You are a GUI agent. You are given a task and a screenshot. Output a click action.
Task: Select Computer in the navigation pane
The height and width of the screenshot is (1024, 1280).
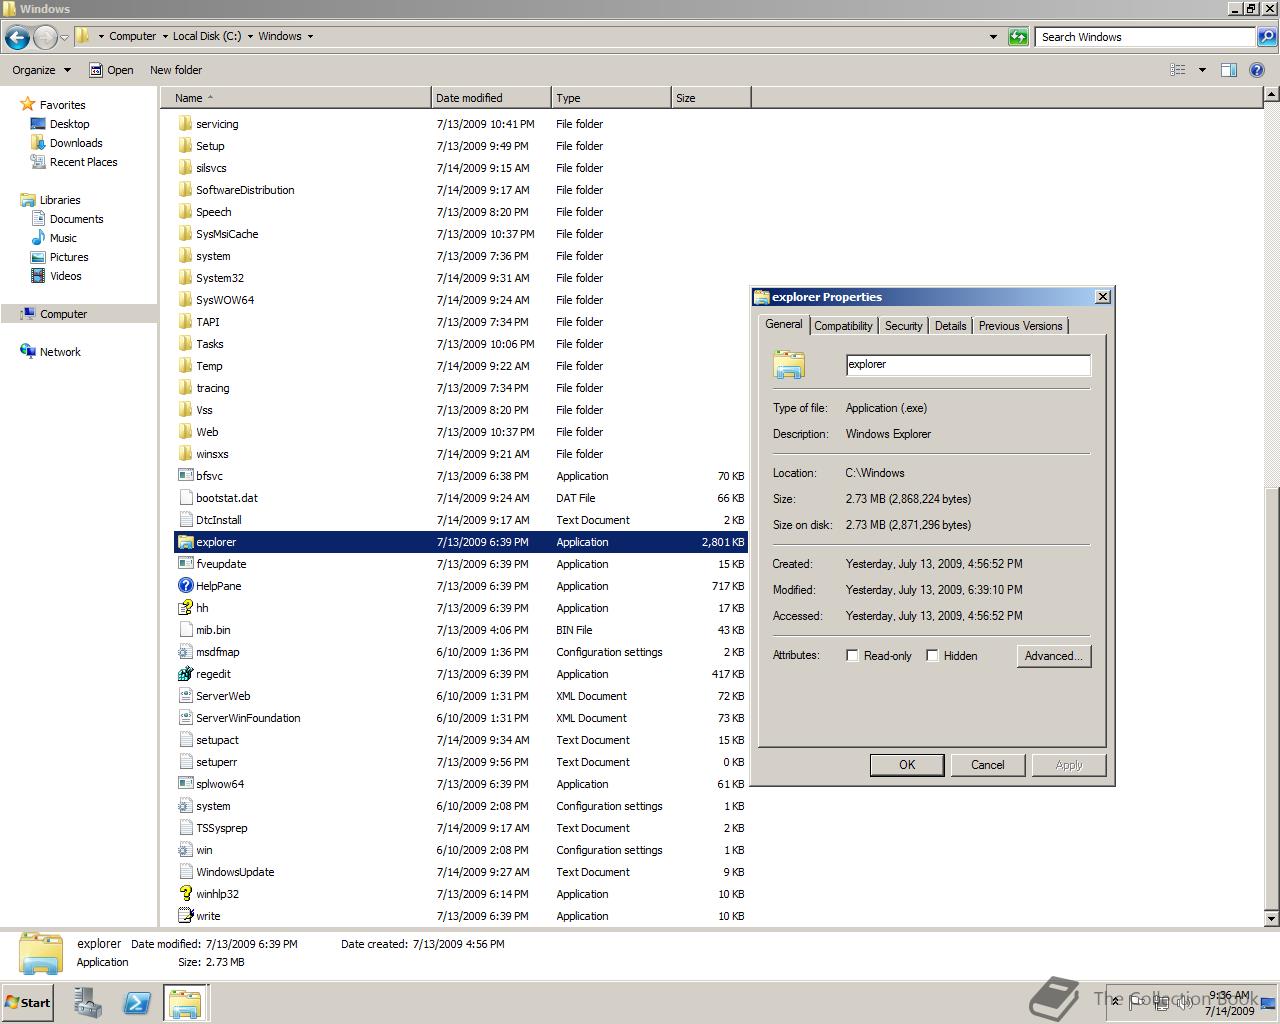(64, 314)
